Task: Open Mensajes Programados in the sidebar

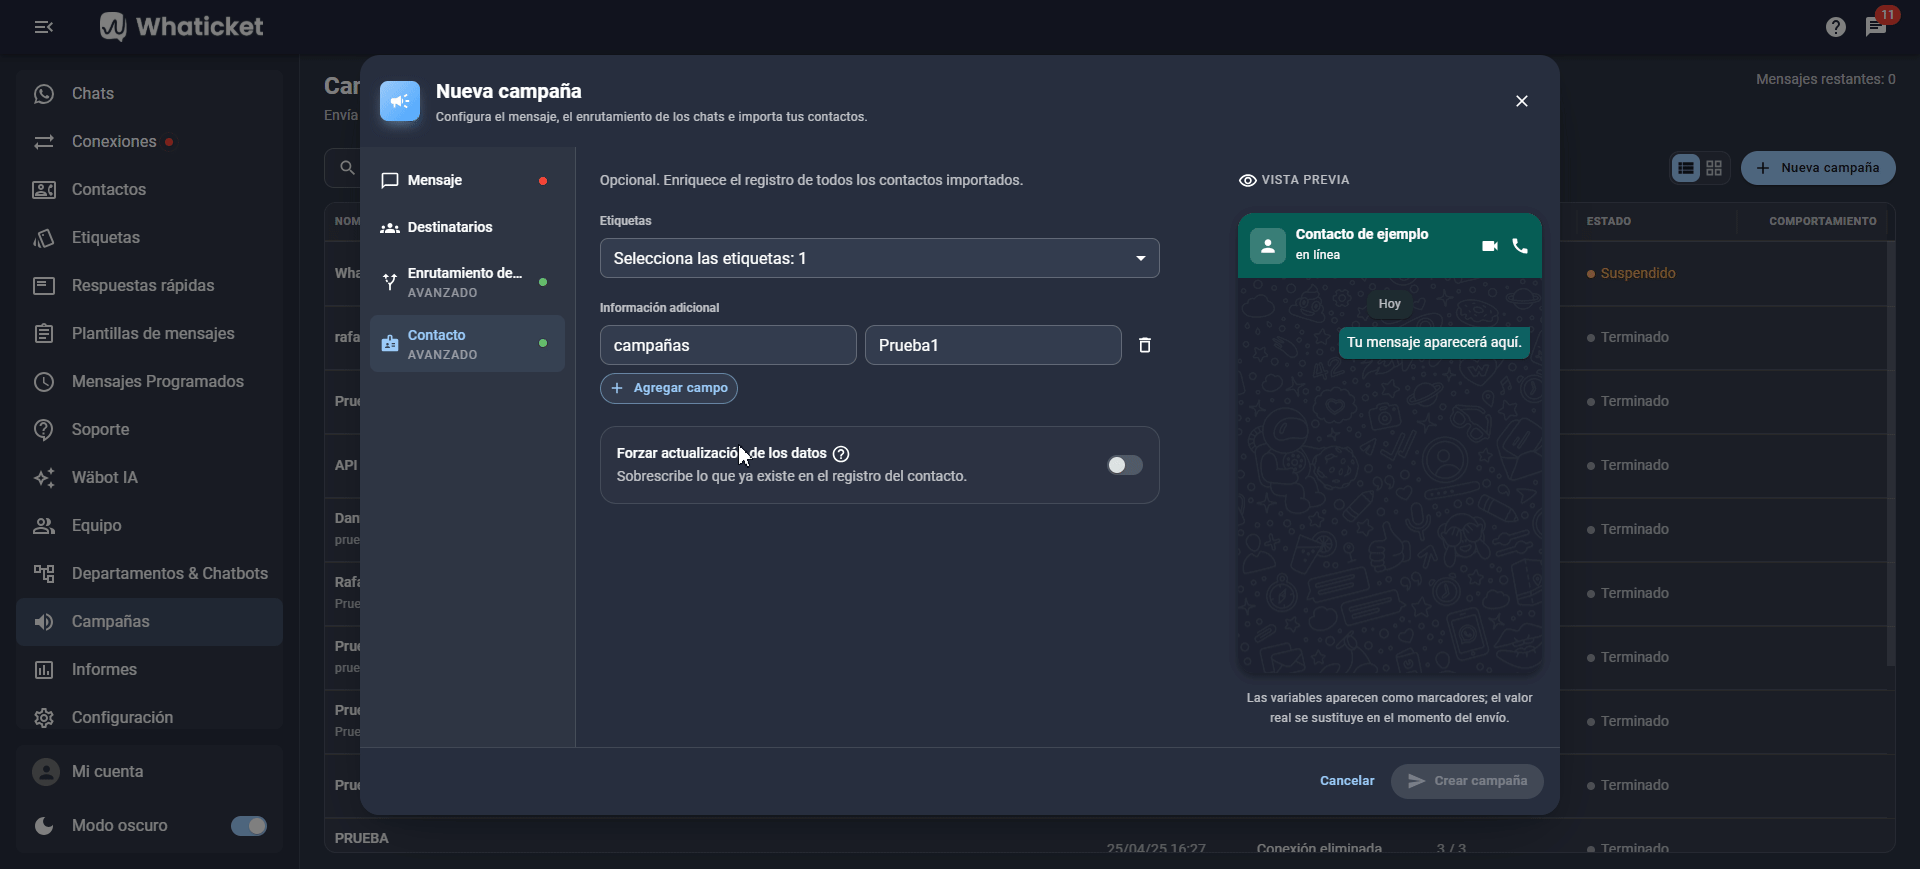Action: (x=150, y=382)
